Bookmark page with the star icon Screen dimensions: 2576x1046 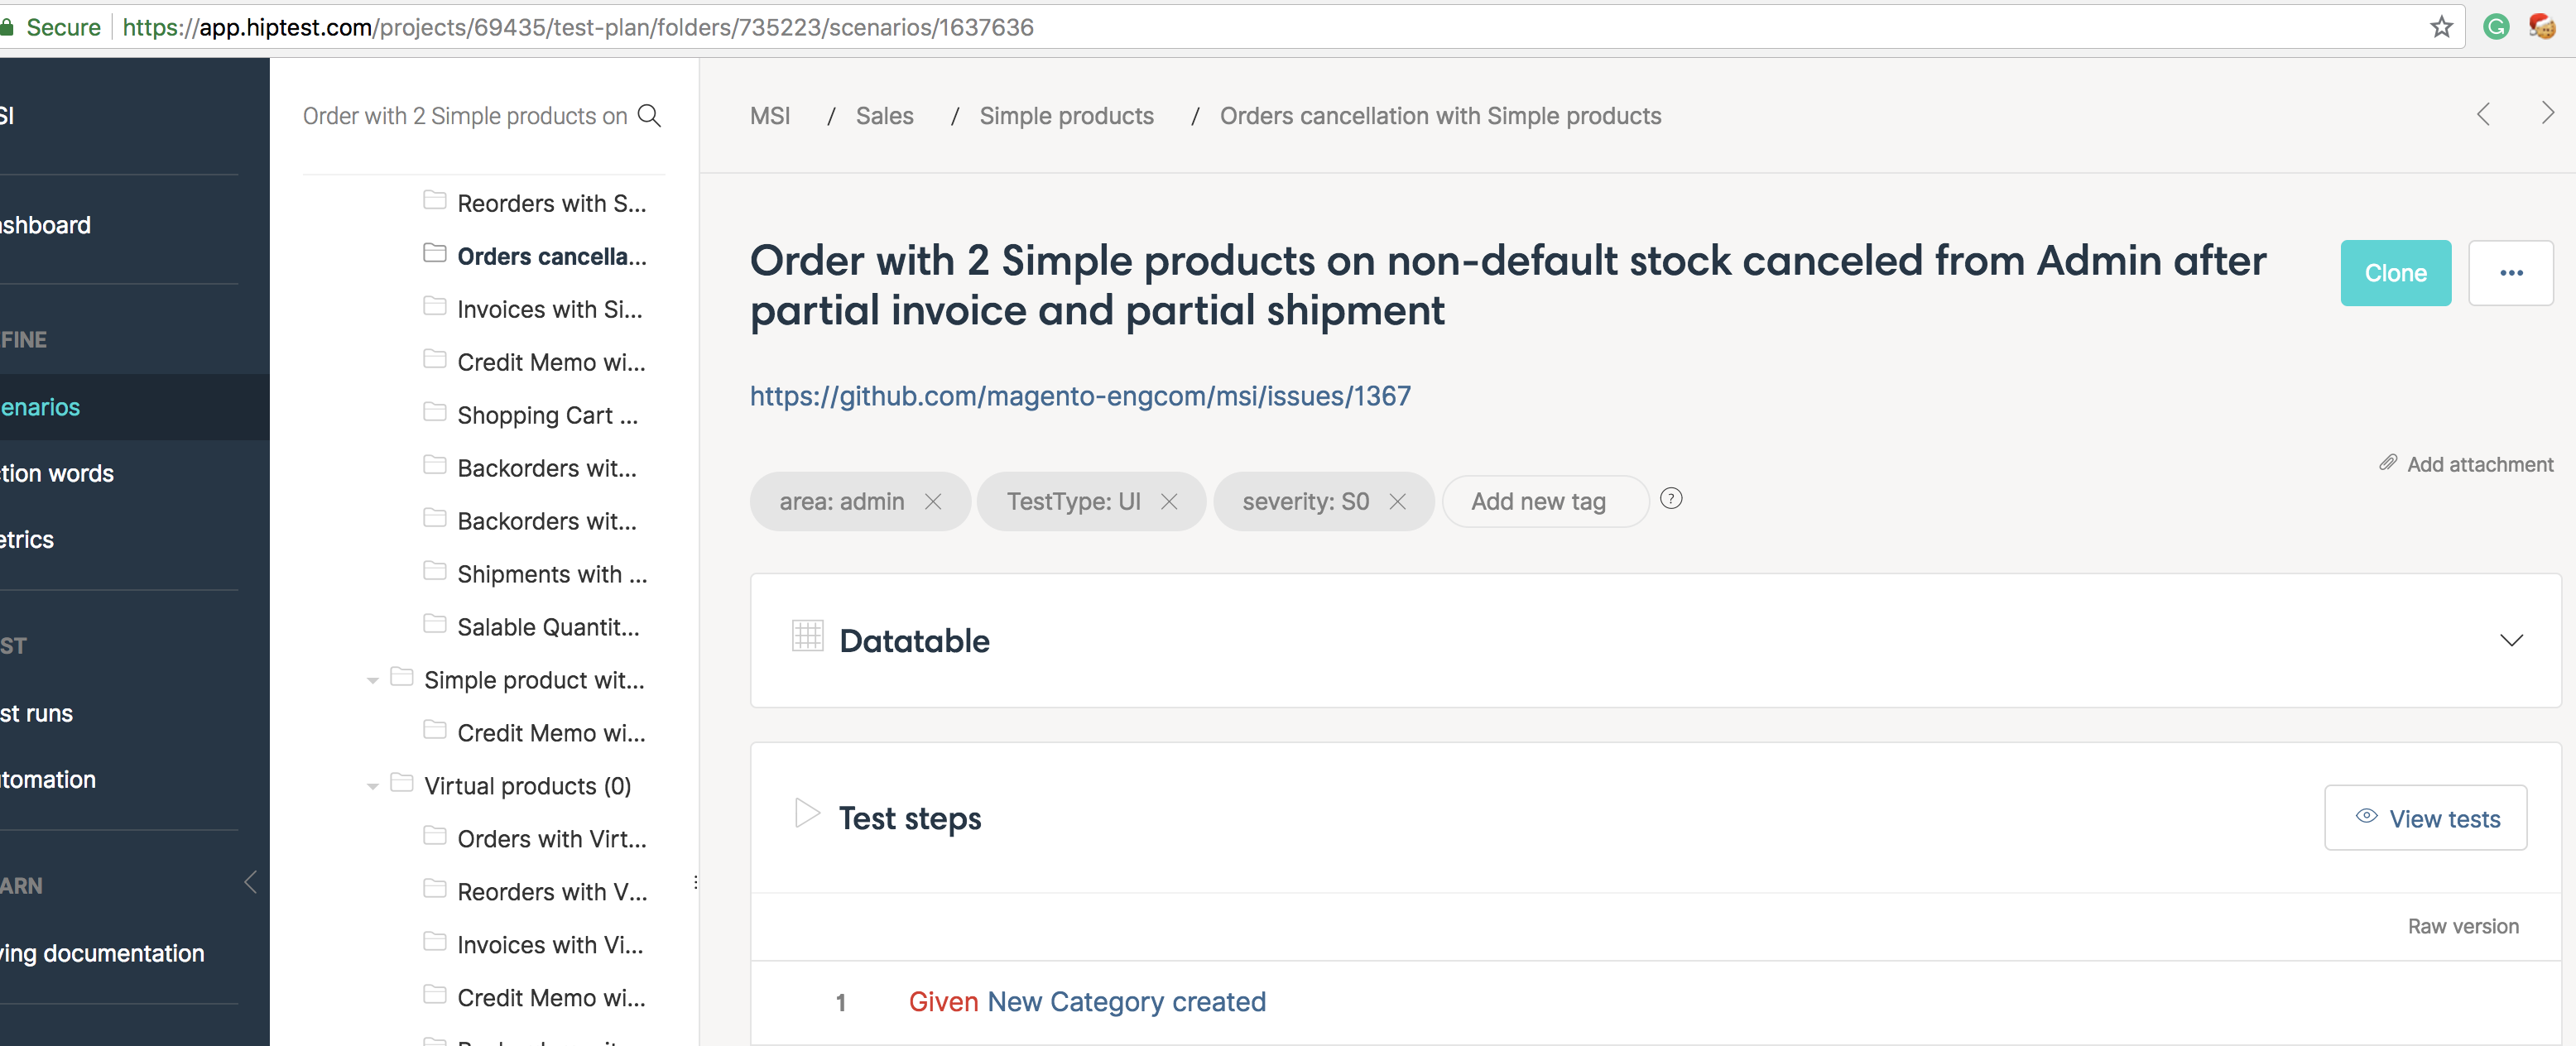(2441, 27)
